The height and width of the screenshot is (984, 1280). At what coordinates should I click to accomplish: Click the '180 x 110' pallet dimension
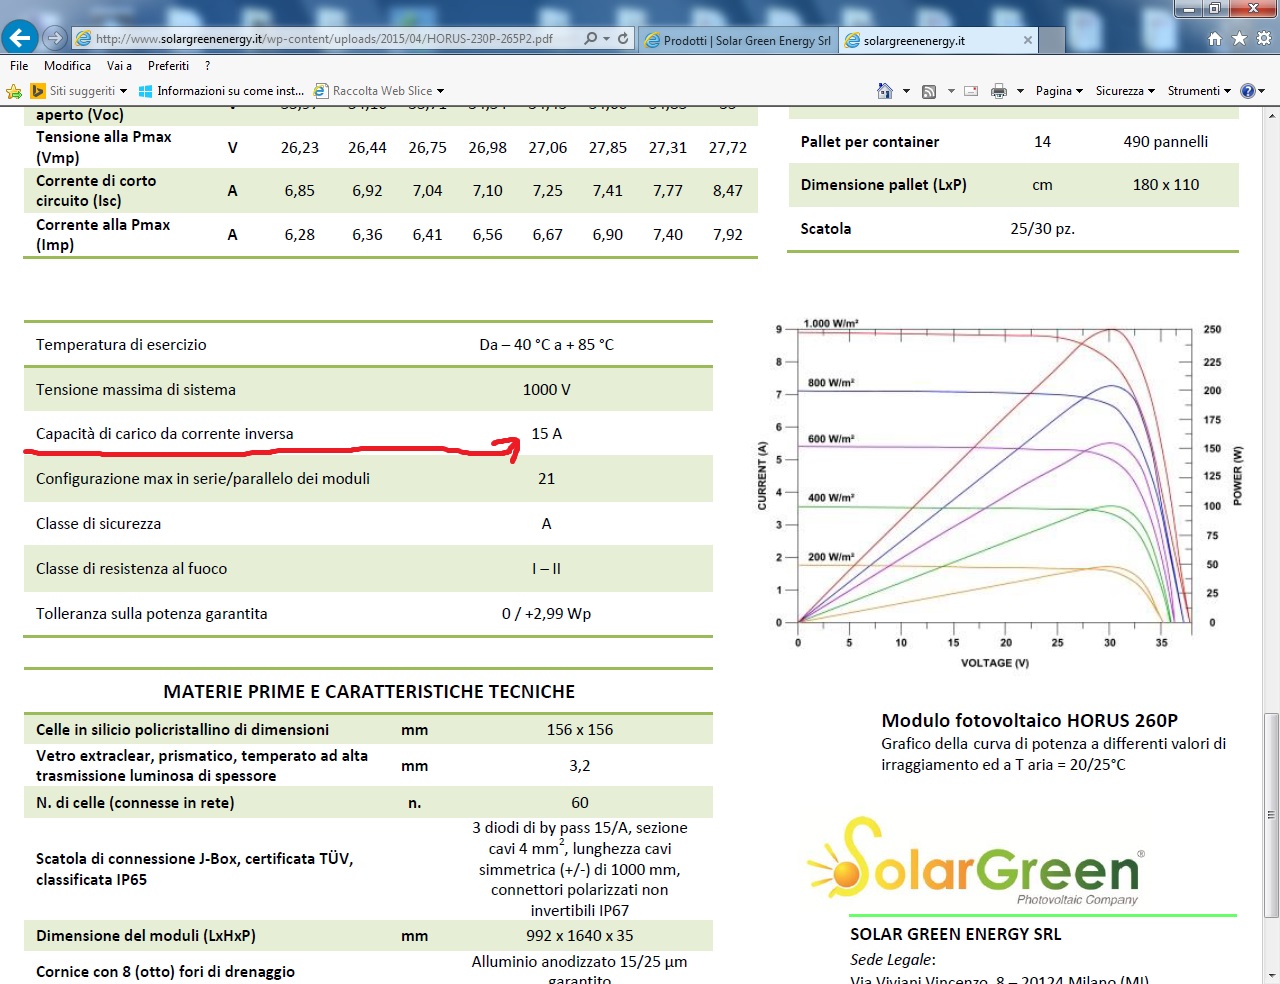(x=1166, y=185)
